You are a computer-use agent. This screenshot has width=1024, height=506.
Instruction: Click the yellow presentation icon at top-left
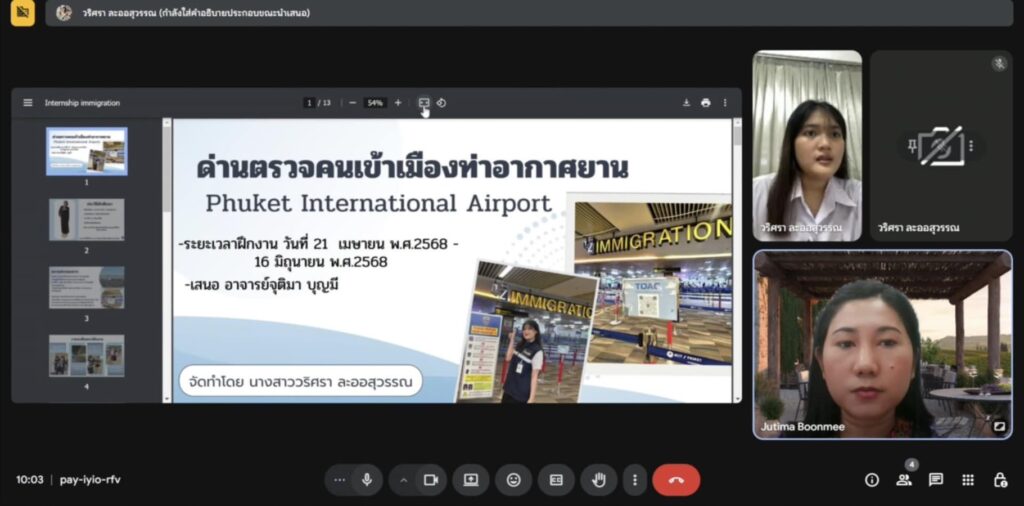pos(23,13)
